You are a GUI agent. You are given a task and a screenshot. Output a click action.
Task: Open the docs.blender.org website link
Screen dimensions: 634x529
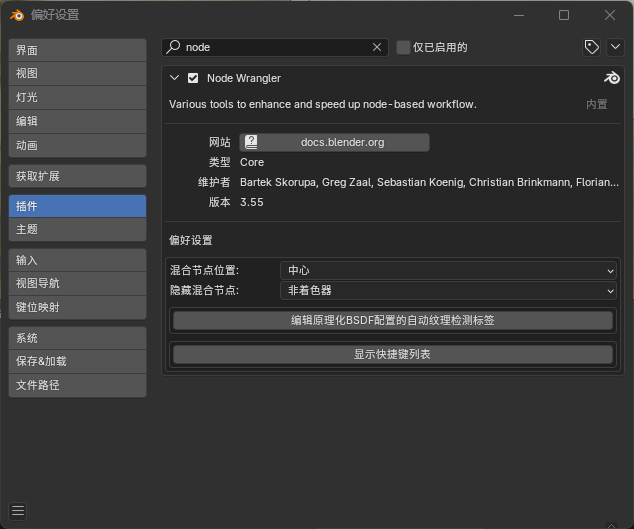(342, 142)
